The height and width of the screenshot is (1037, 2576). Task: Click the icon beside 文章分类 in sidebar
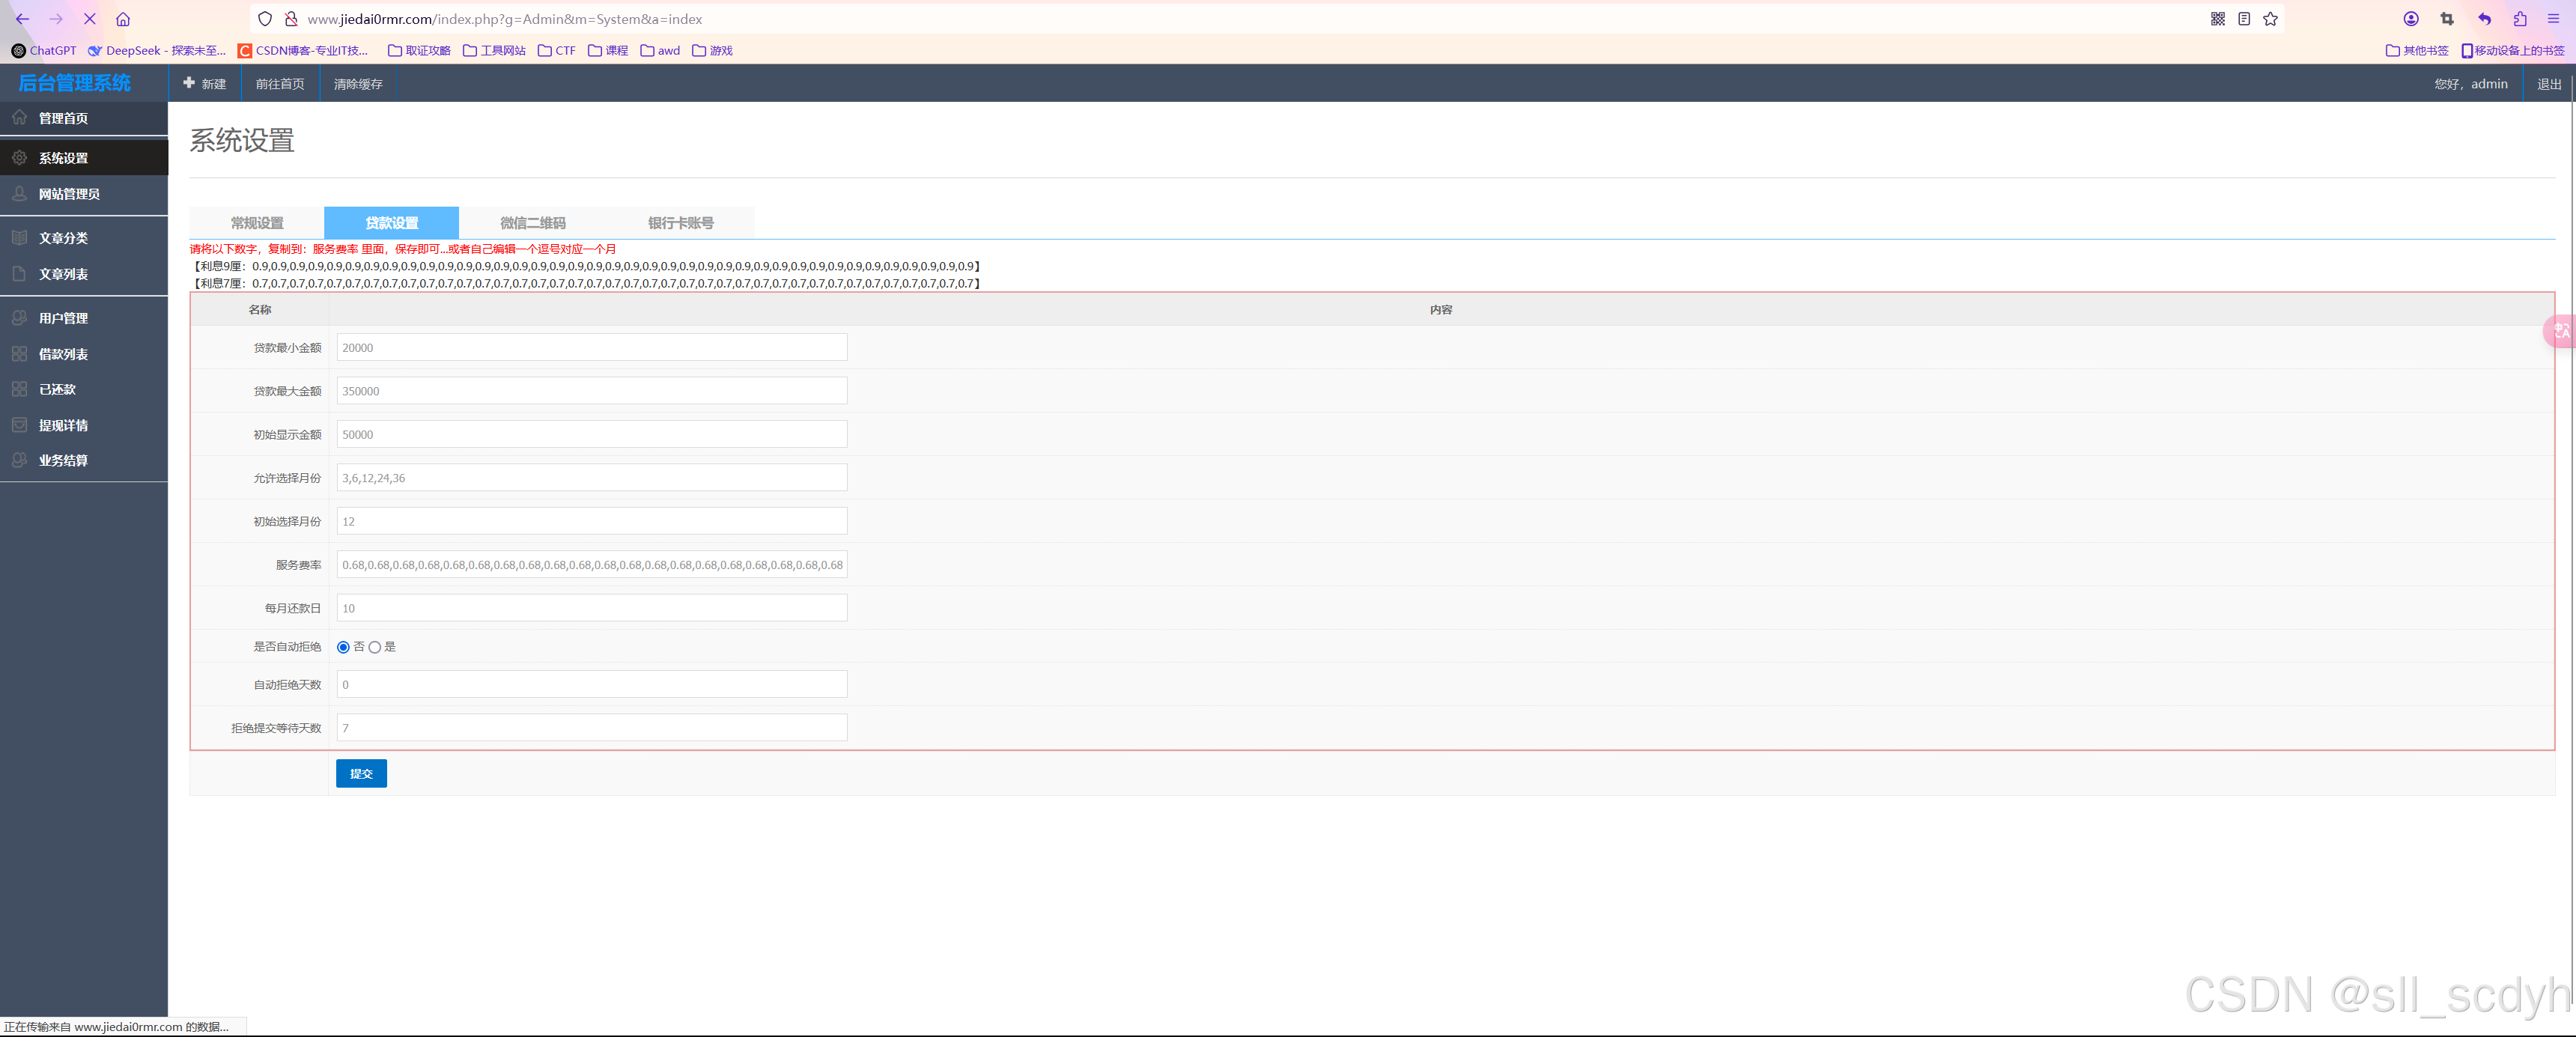coord(20,238)
